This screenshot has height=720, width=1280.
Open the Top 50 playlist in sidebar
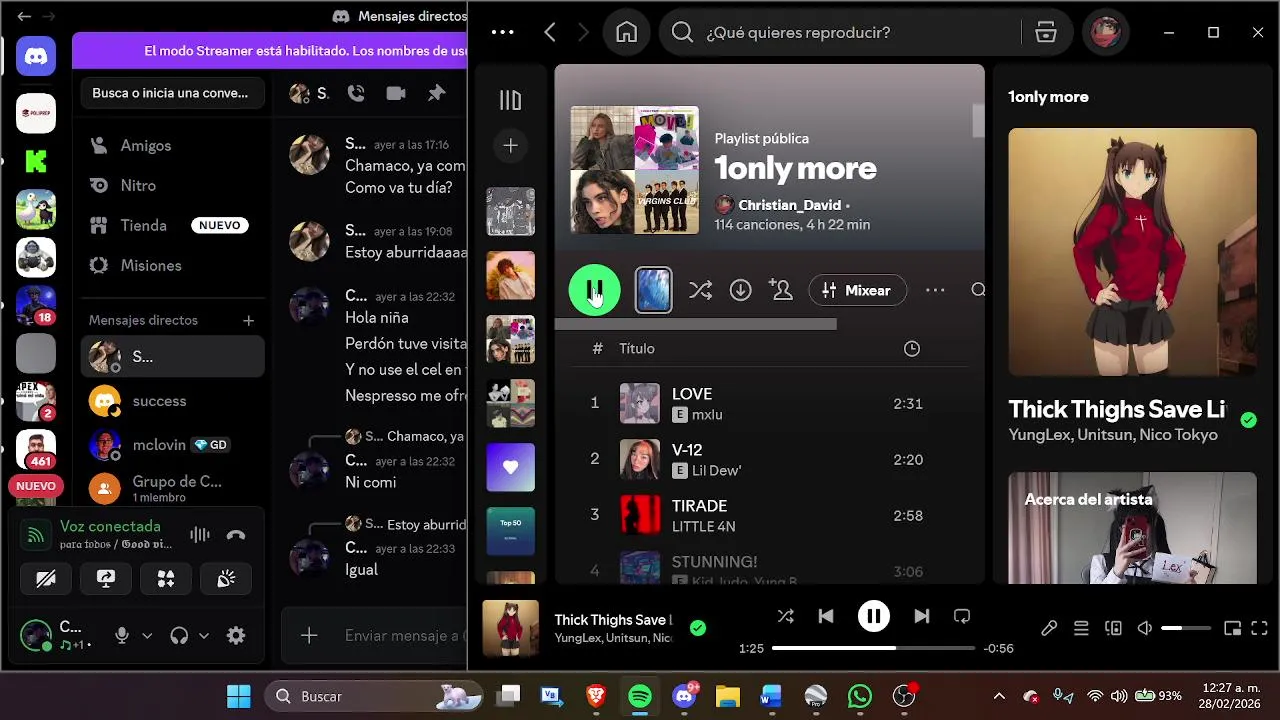510,531
